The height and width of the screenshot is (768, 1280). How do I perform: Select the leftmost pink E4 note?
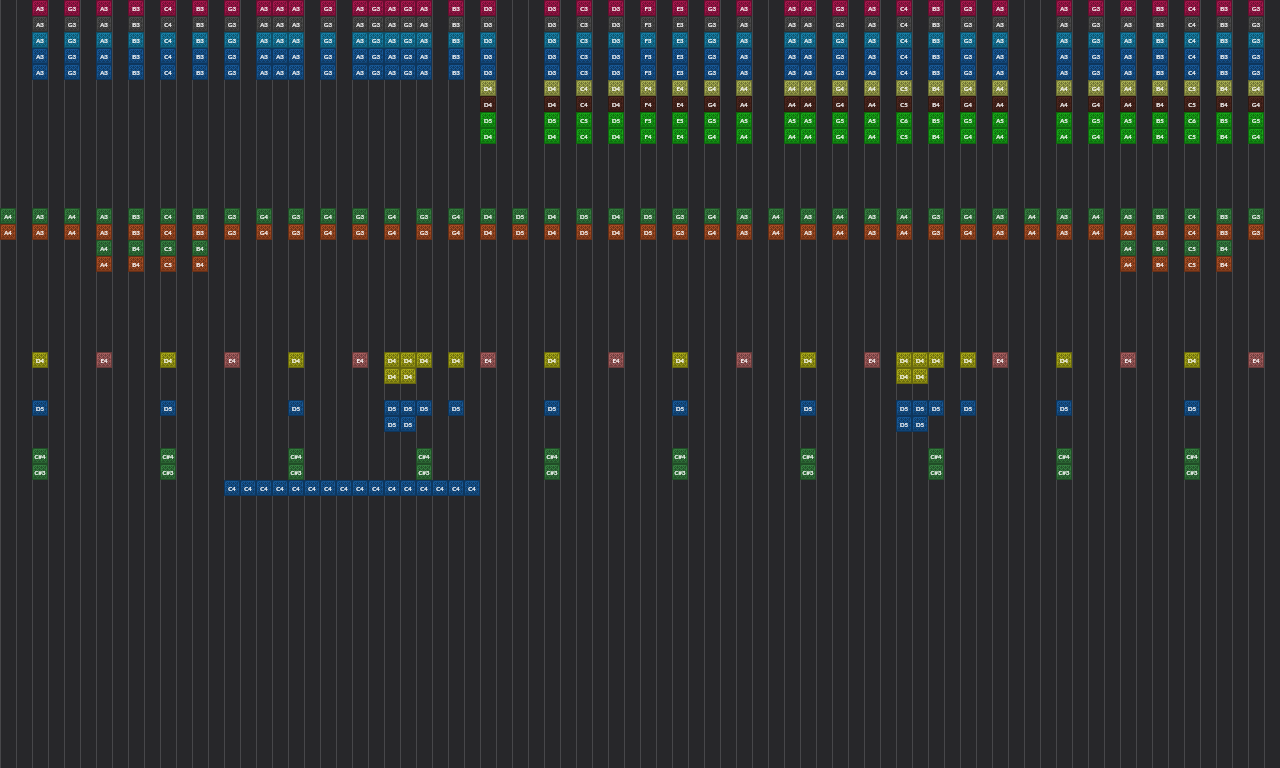pyautogui.click(x=104, y=360)
